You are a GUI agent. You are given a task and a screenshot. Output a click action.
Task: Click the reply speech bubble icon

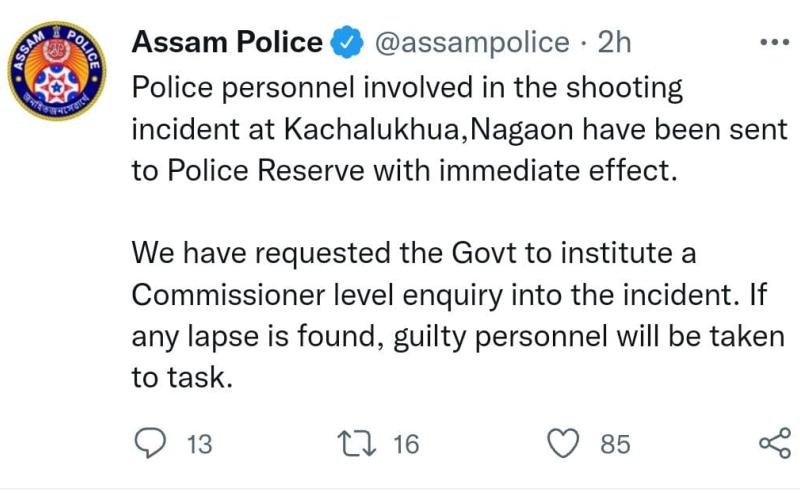[x=150, y=443]
